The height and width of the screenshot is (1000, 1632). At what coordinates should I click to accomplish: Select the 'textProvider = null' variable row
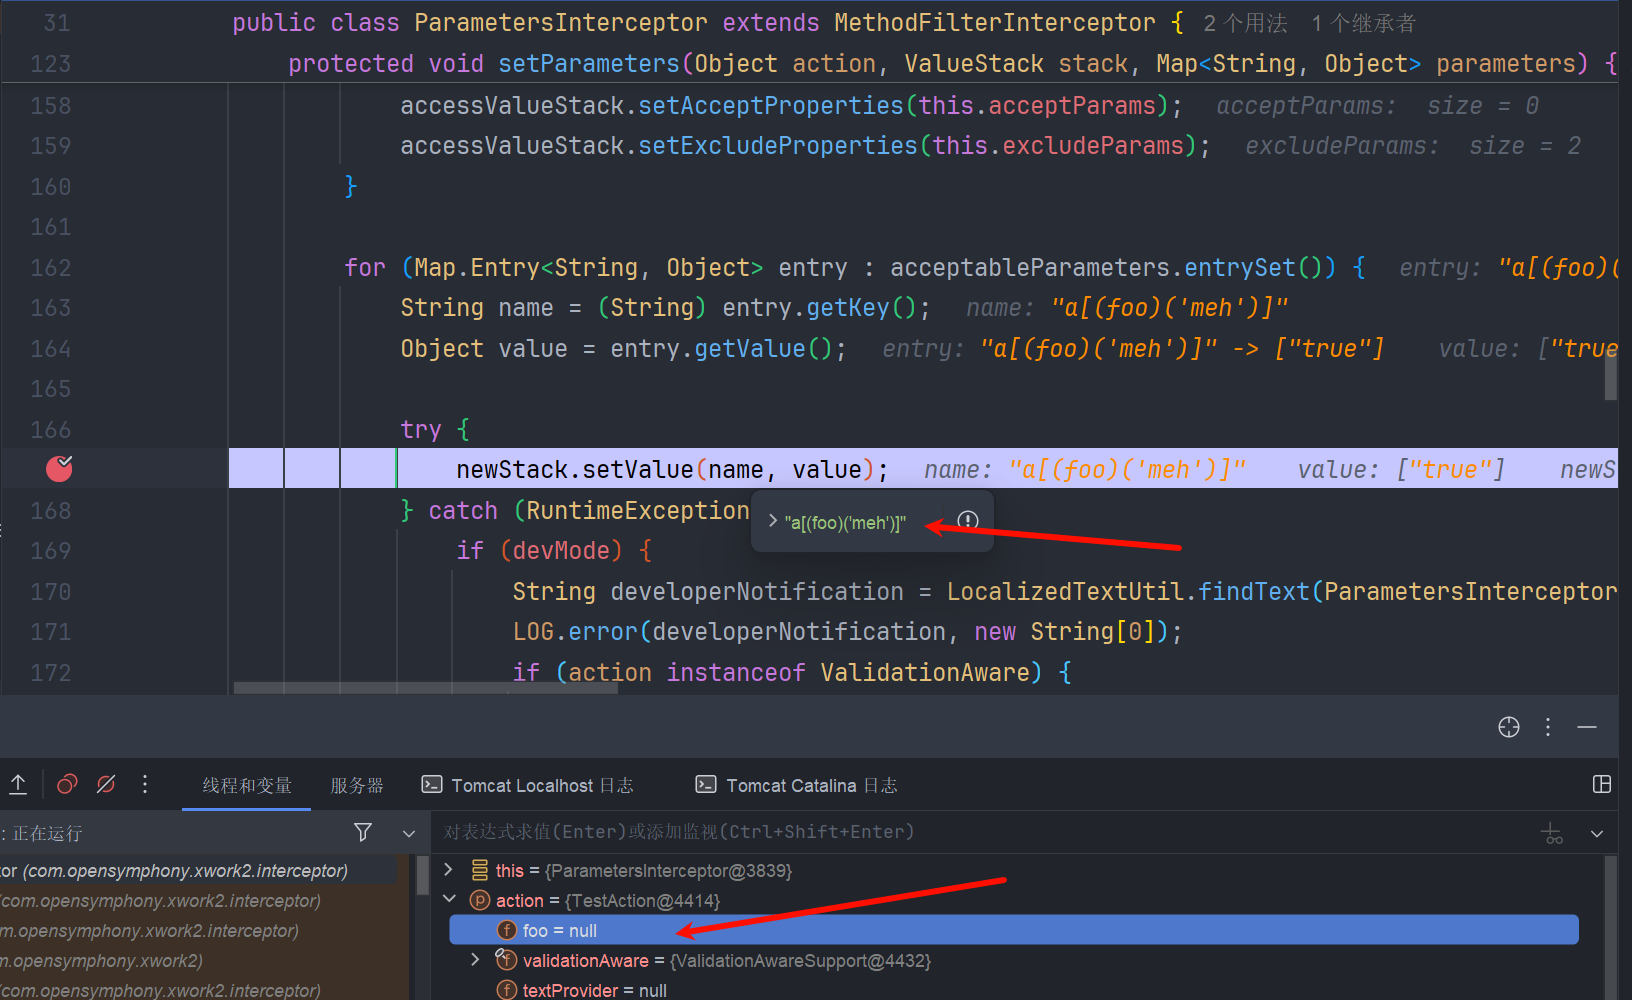pyautogui.click(x=1014, y=988)
